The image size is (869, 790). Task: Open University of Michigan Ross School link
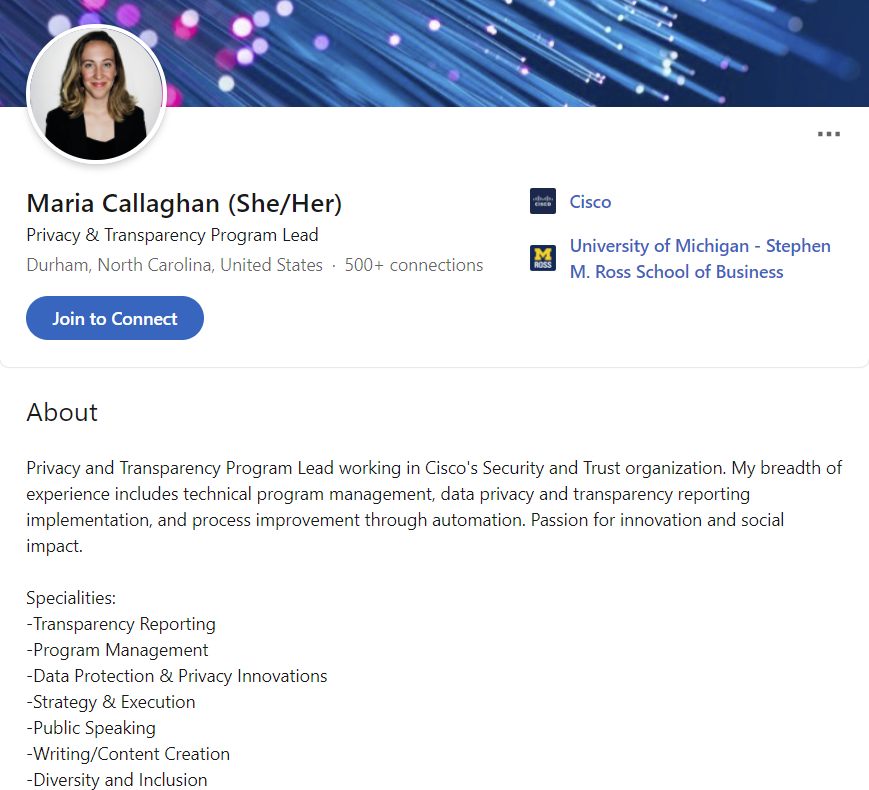pyautogui.click(x=700, y=259)
